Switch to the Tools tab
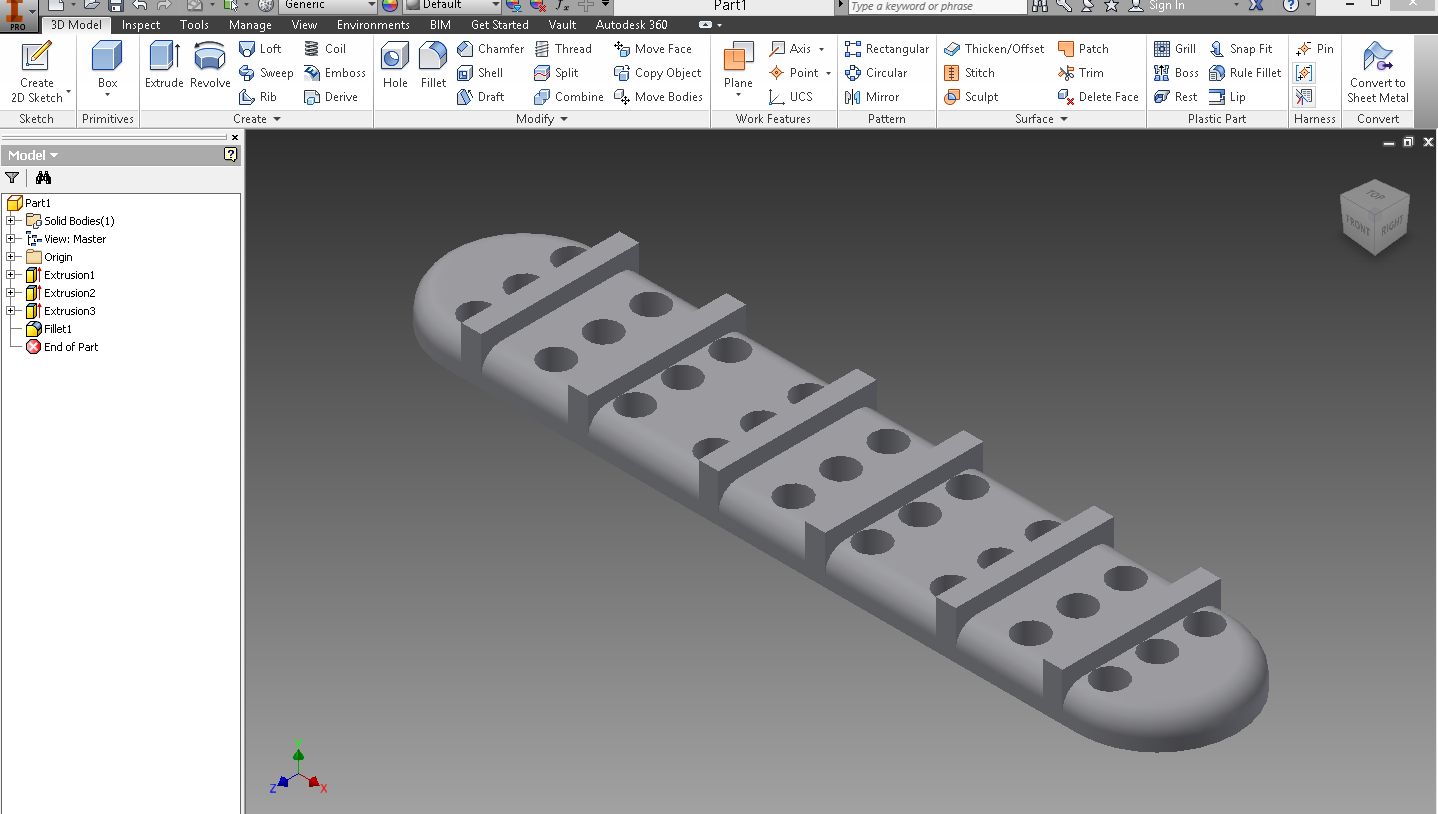This screenshot has height=814, width=1438. click(194, 25)
